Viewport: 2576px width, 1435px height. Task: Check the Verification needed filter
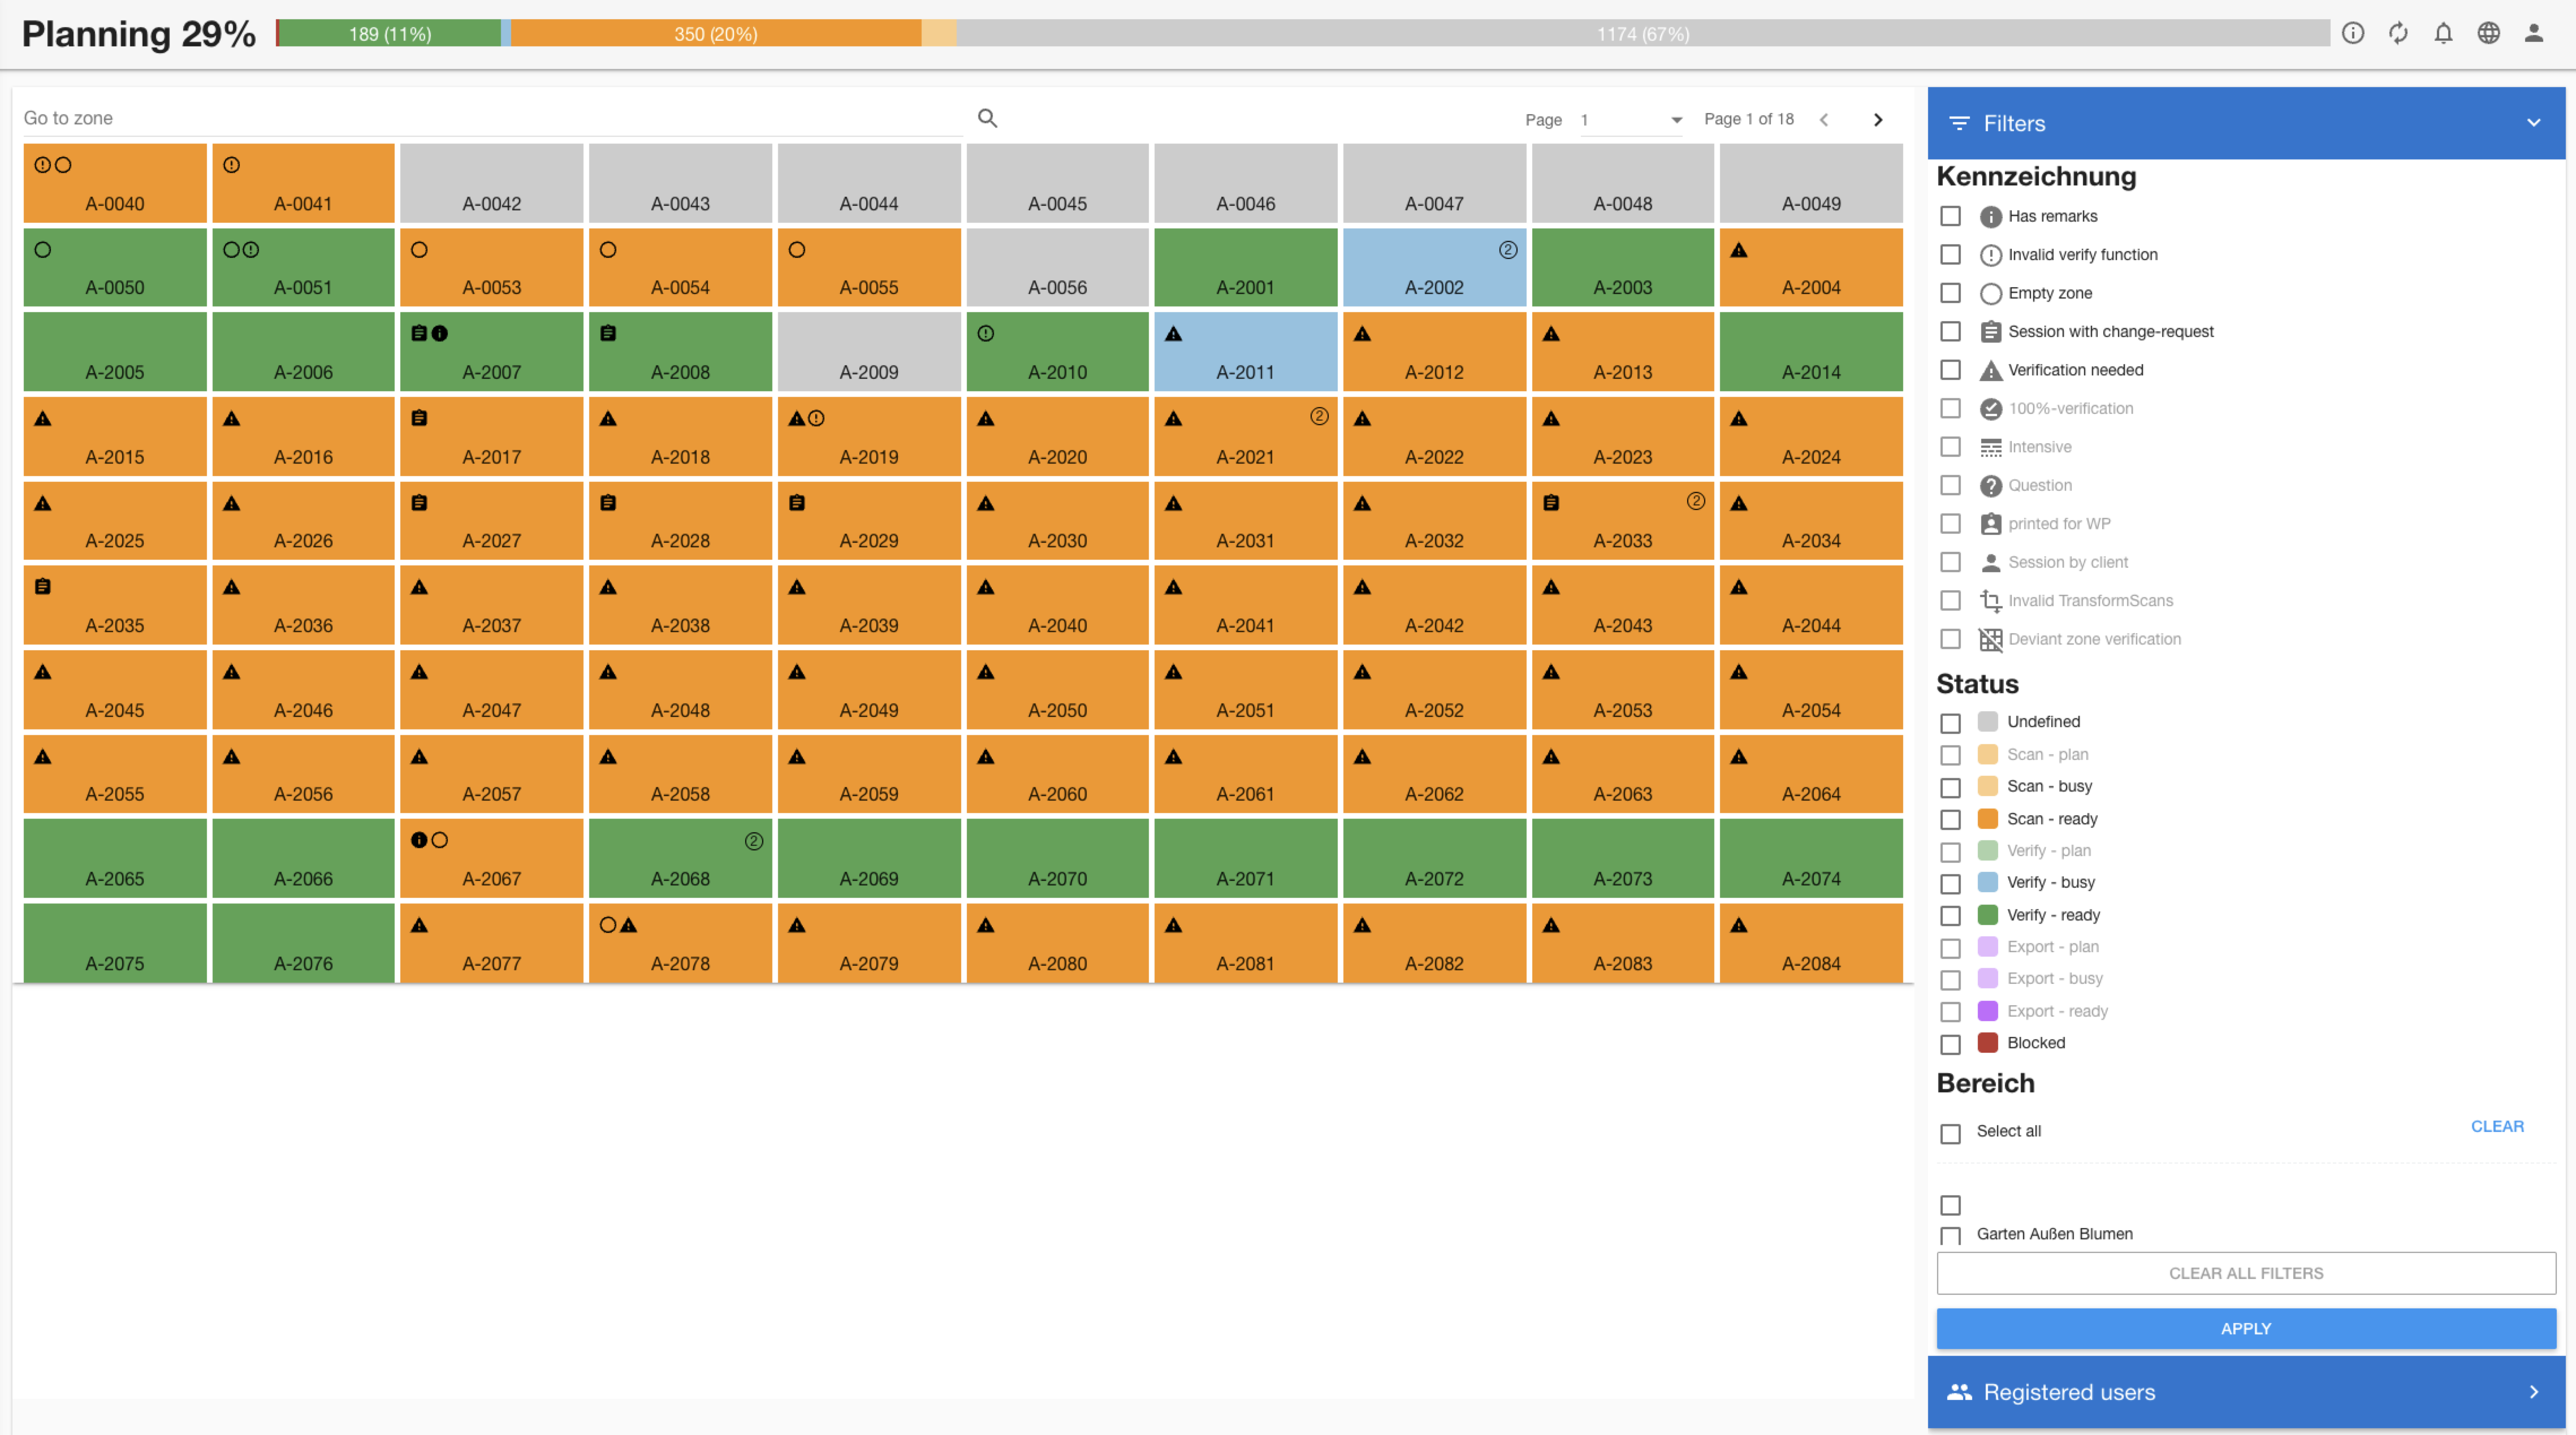[1950, 370]
